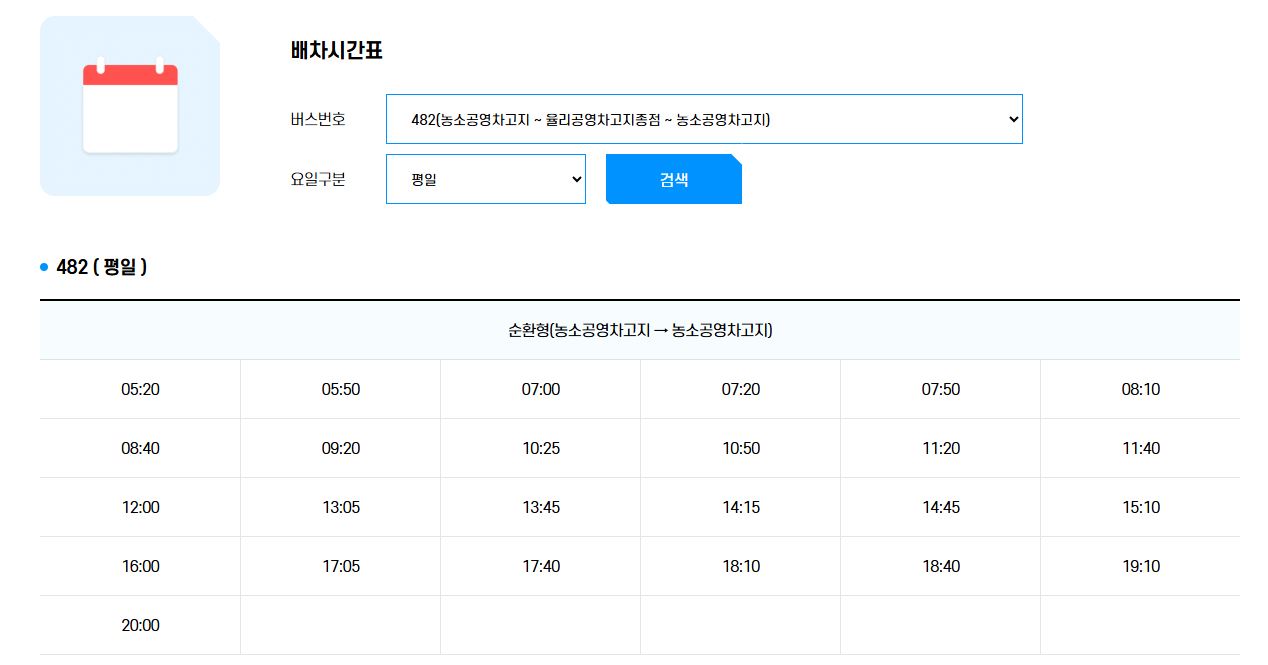Click the 12:00 timetable cell

pos(140,507)
